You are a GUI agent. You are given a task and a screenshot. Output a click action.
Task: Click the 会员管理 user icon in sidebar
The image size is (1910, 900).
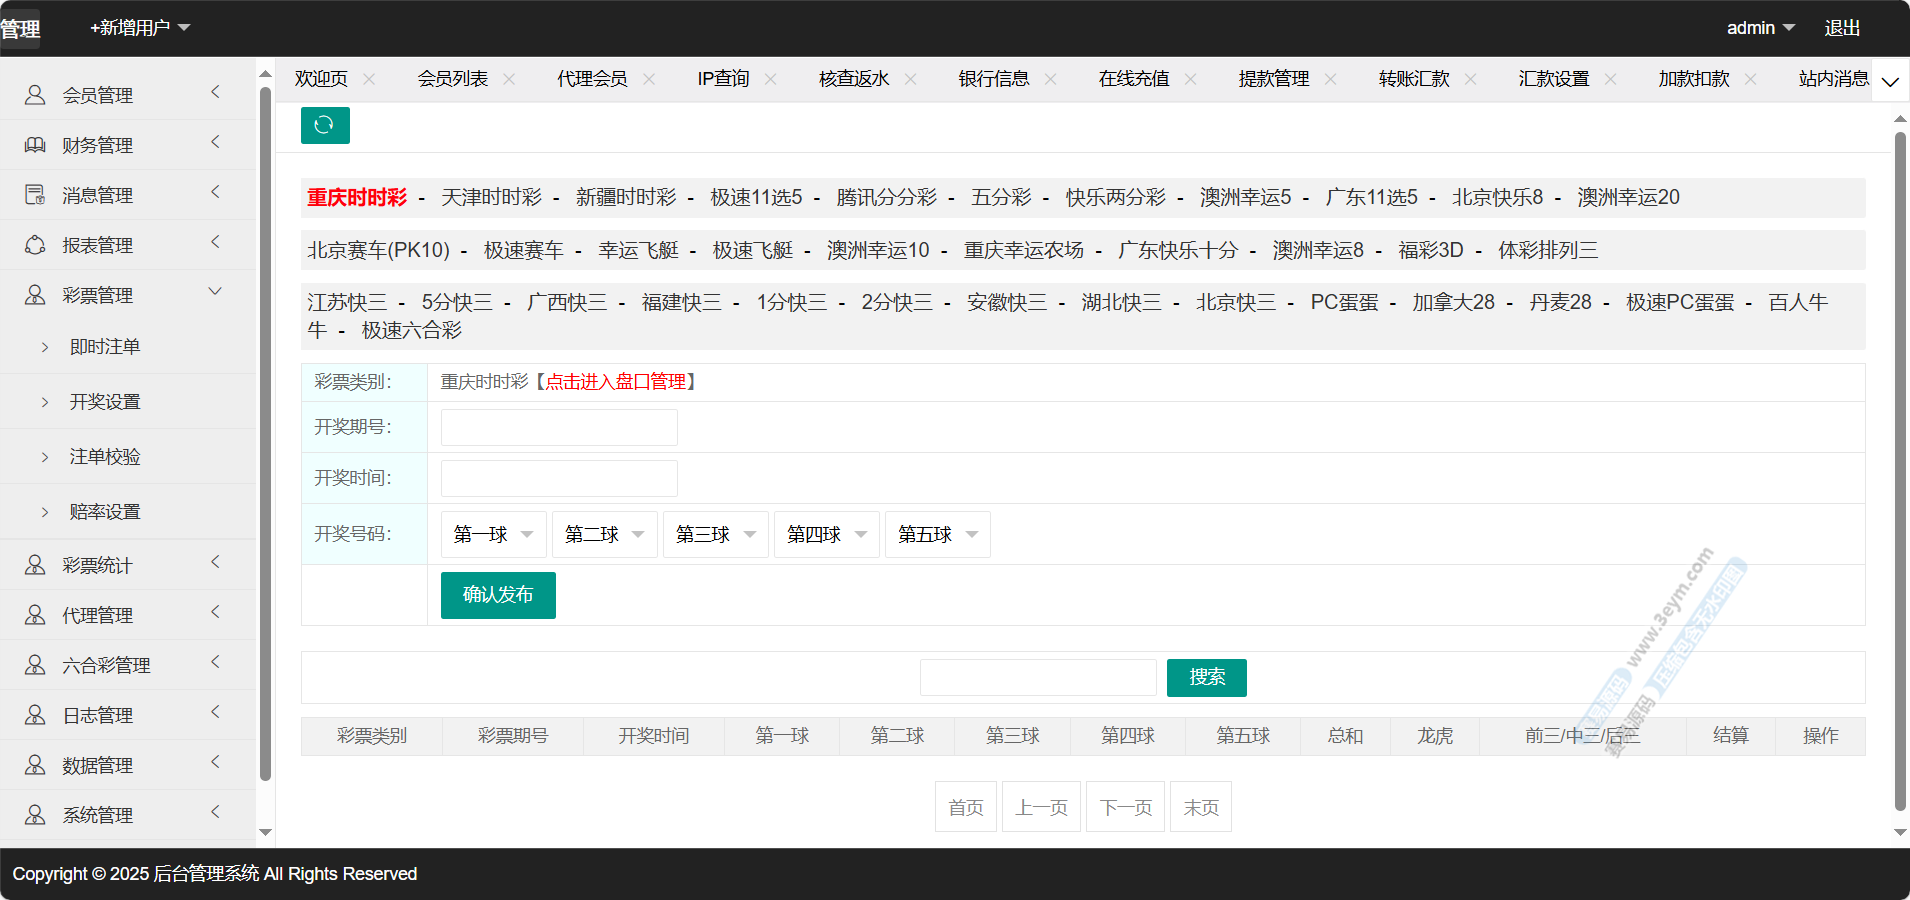[x=35, y=95]
